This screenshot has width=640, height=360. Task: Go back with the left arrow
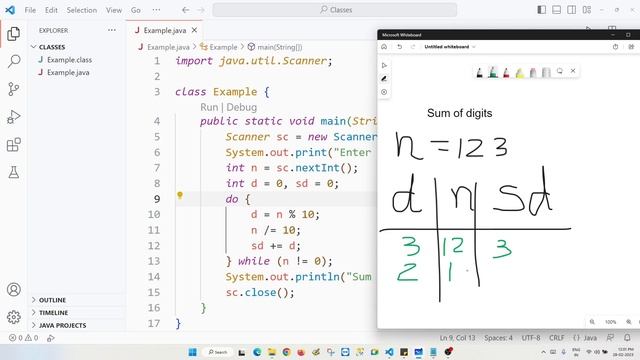185,10
